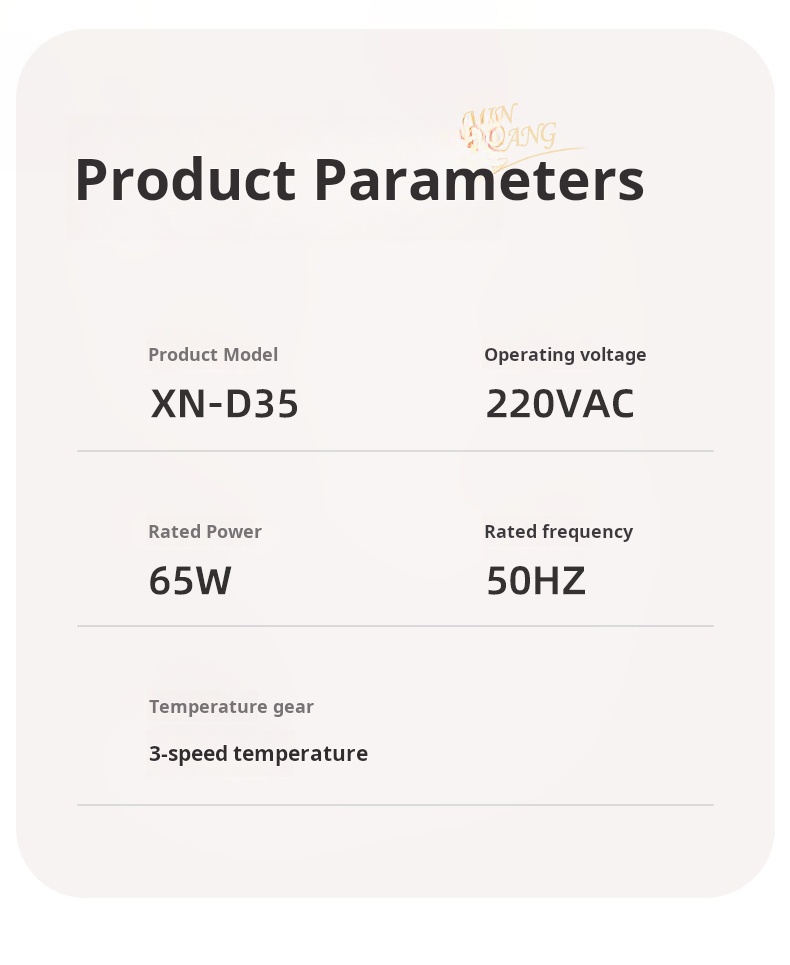Click the word voltage in Operating voltage

point(613,355)
